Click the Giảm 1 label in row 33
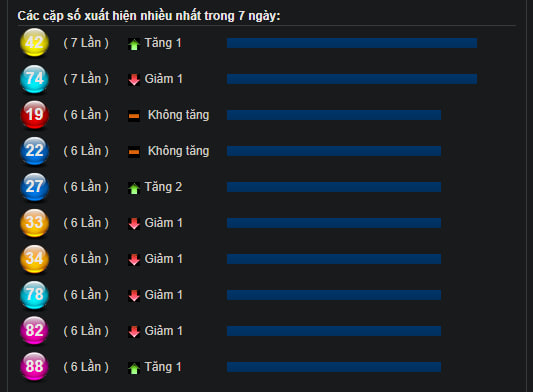Screen dimensions: 533x392 [164, 223]
